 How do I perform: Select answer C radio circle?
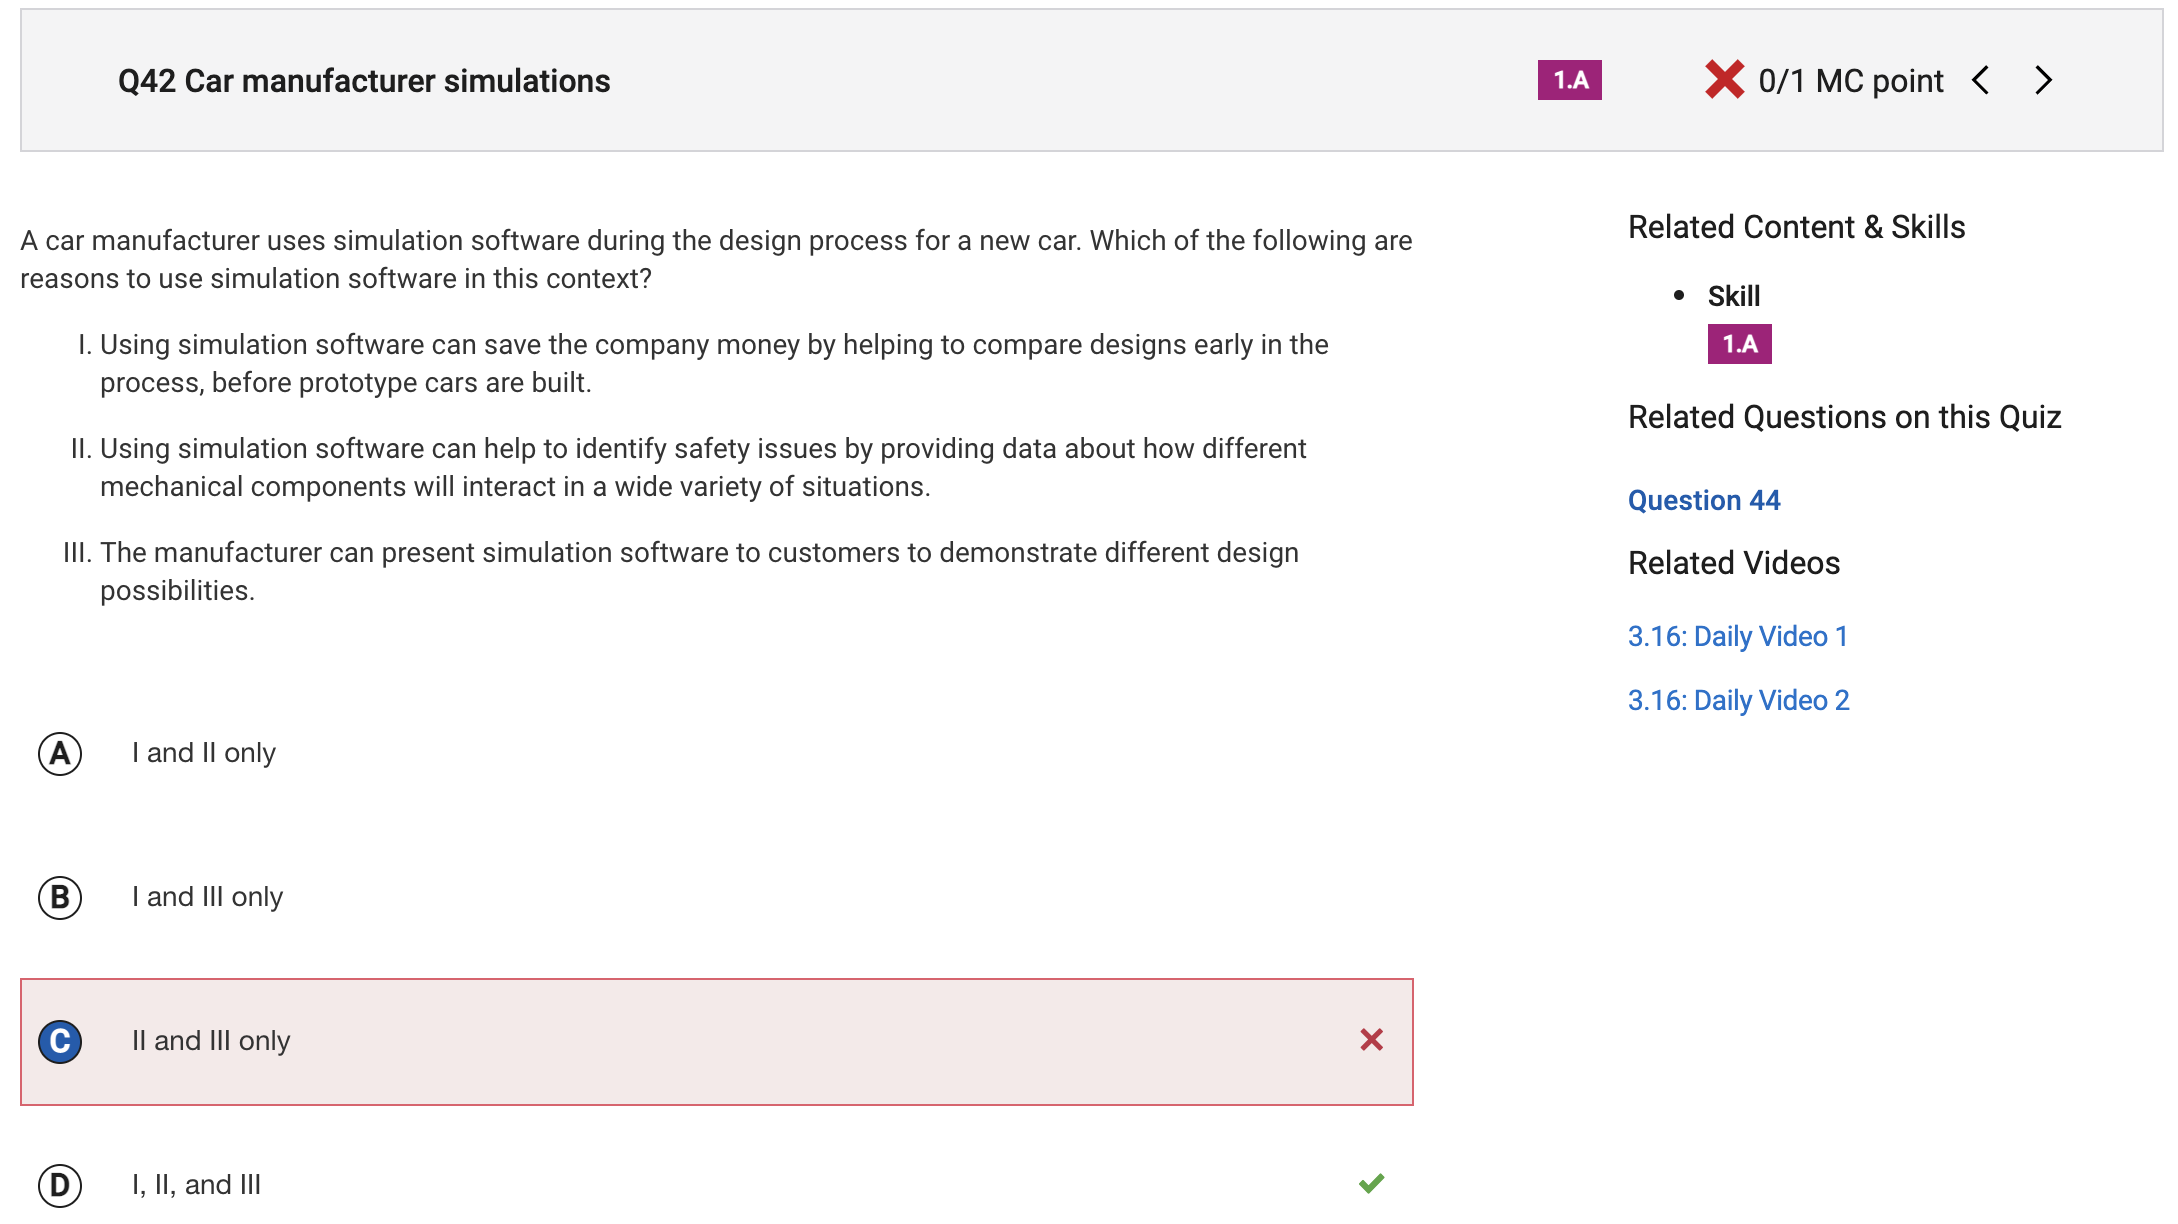(x=60, y=1041)
